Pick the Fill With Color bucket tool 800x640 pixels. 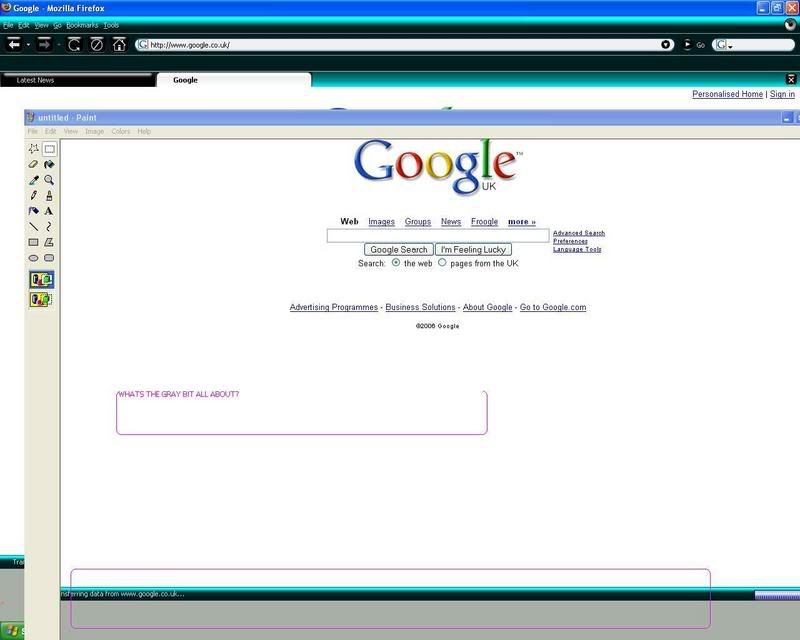[x=49, y=164]
